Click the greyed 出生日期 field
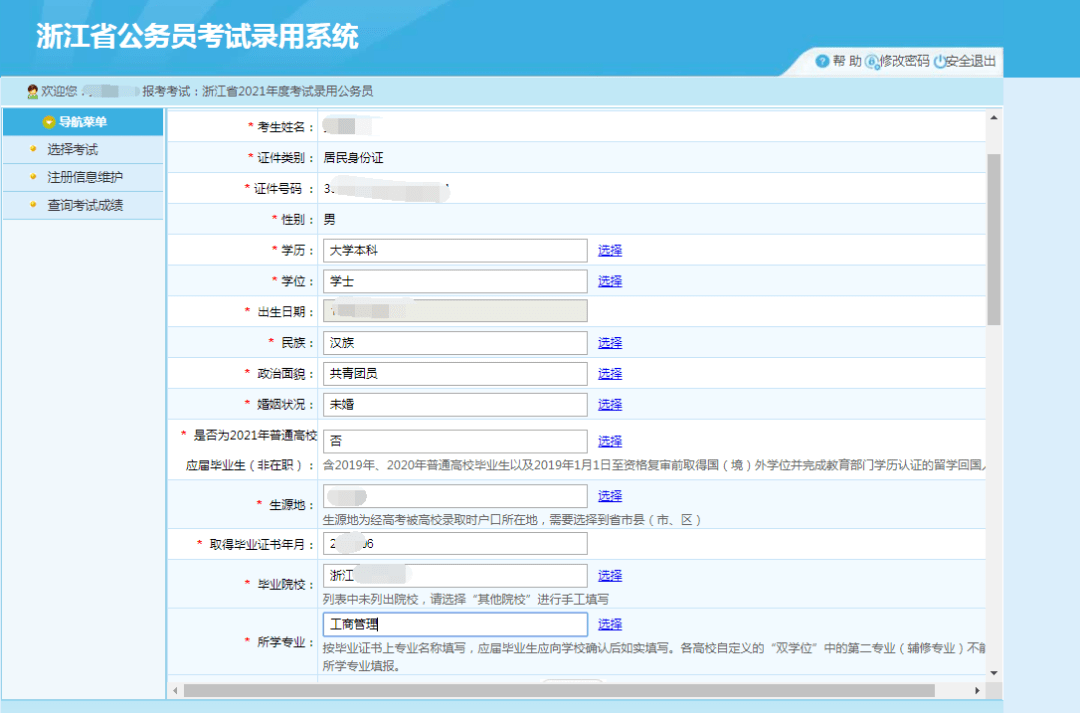The height and width of the screenshot is (713, 1080). 455,311
